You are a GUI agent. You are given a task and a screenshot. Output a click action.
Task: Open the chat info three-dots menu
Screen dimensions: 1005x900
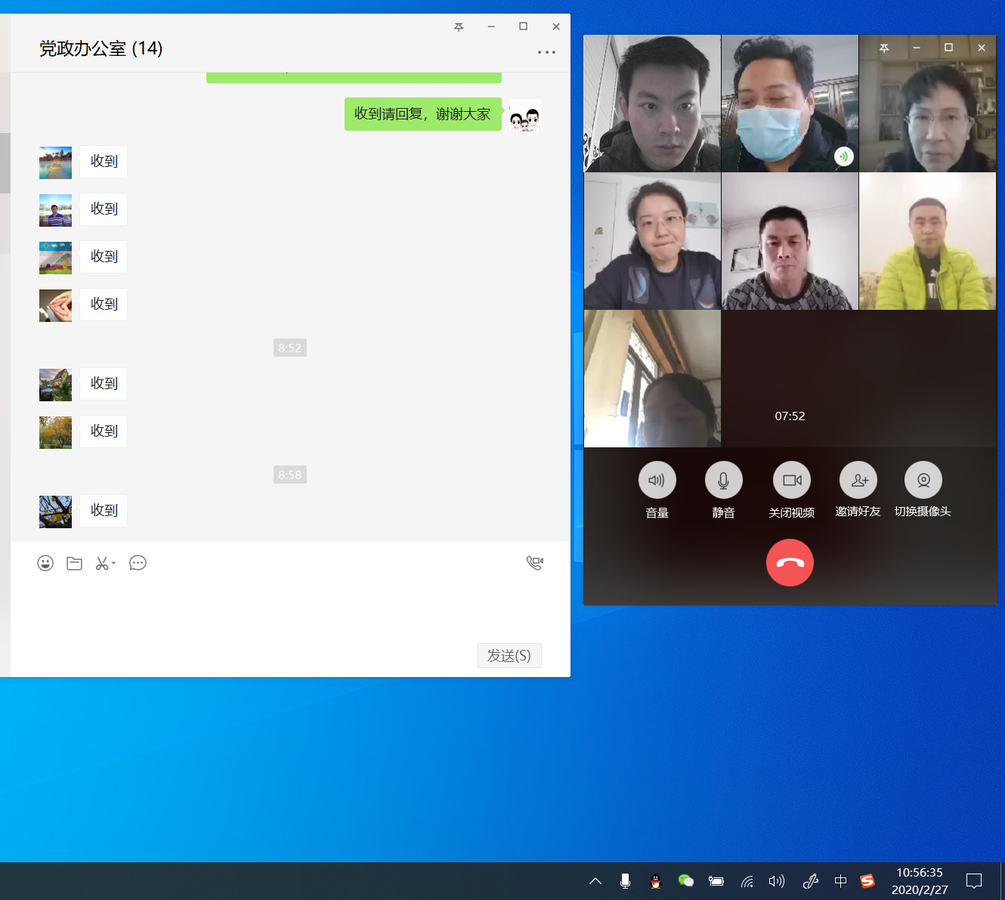pyautogui.click(x=546, y=52)
